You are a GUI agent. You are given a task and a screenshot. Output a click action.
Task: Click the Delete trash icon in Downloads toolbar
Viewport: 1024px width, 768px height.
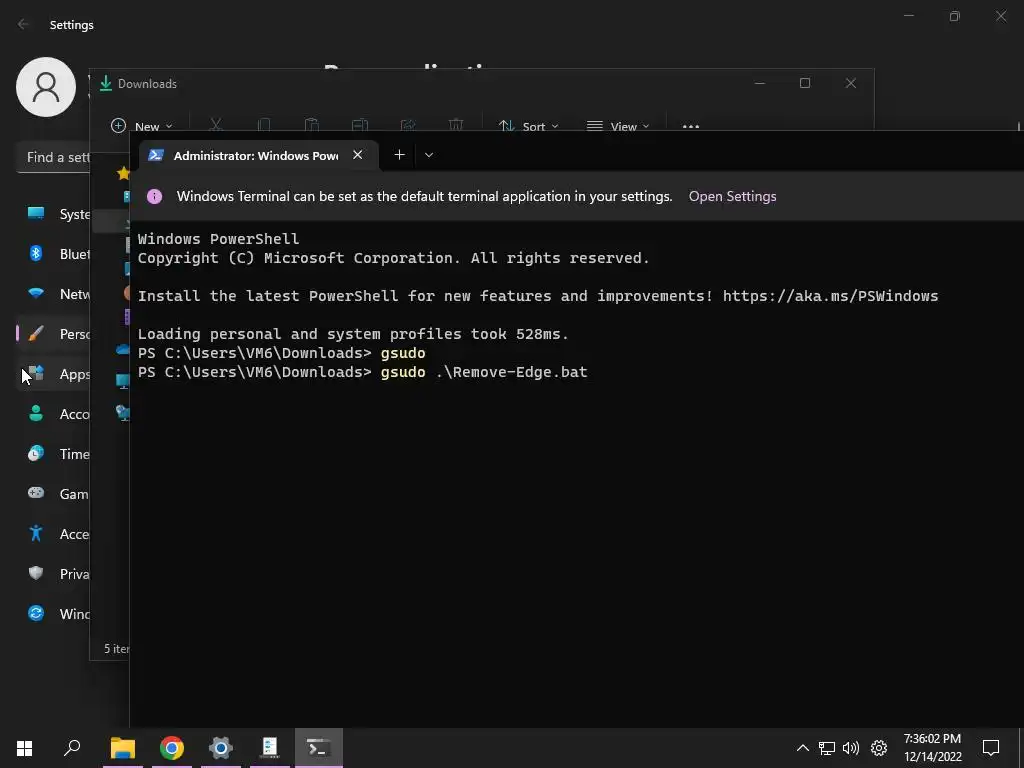(456, 125)
